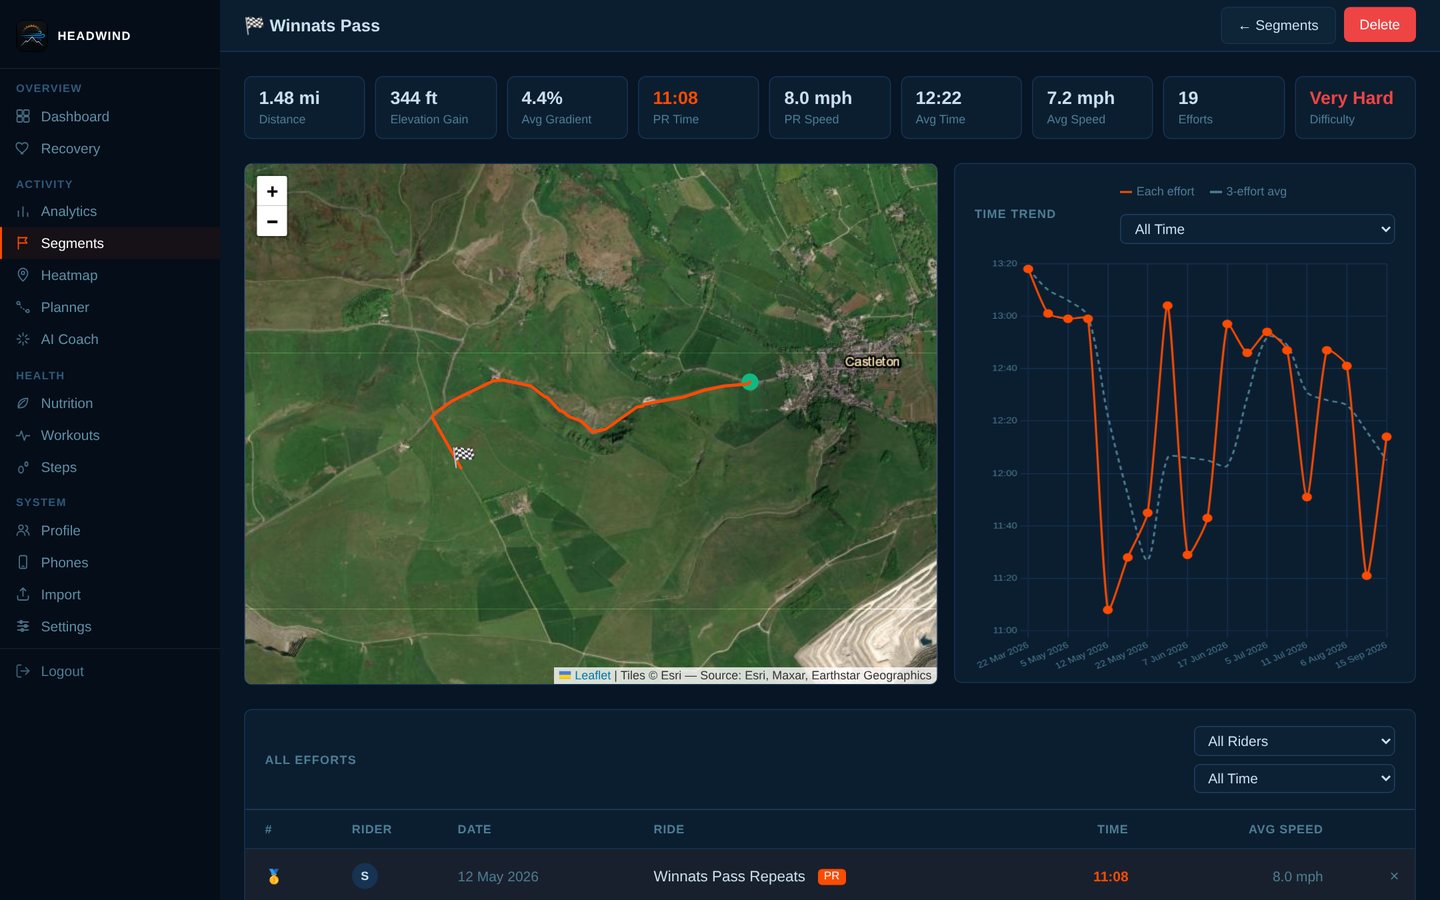Screen dimensions: 1440x900
Task: Go to the Heatmap page
Action: 110,276
